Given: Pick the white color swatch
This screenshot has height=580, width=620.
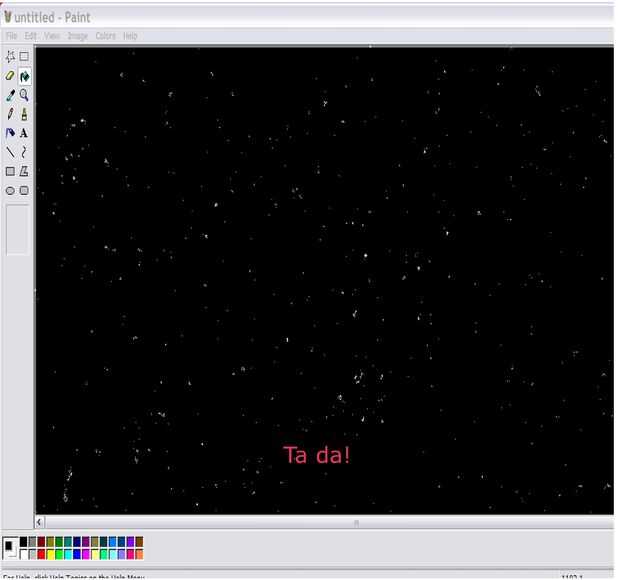Looking at the screenshot, I should coord(23,554).
